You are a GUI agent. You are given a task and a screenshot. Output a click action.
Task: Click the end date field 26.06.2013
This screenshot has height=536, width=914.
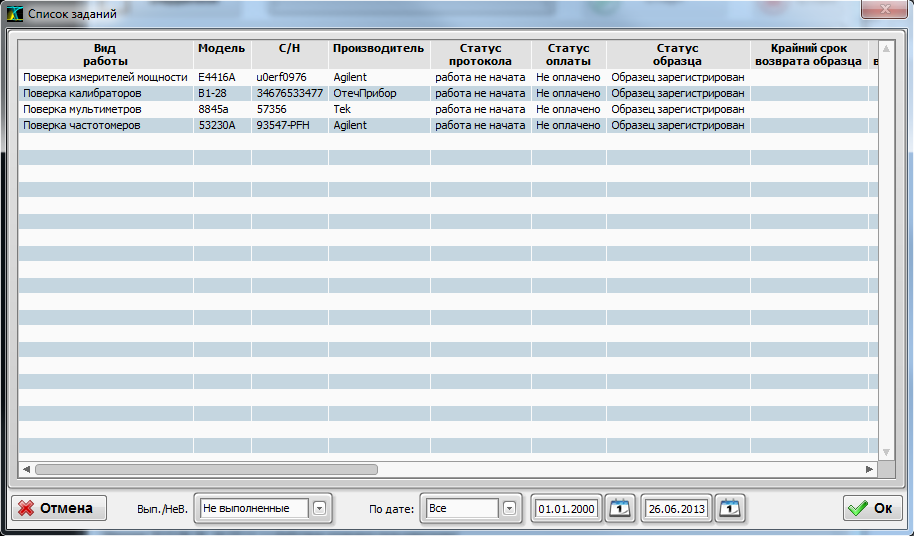(x=677, y=508)
